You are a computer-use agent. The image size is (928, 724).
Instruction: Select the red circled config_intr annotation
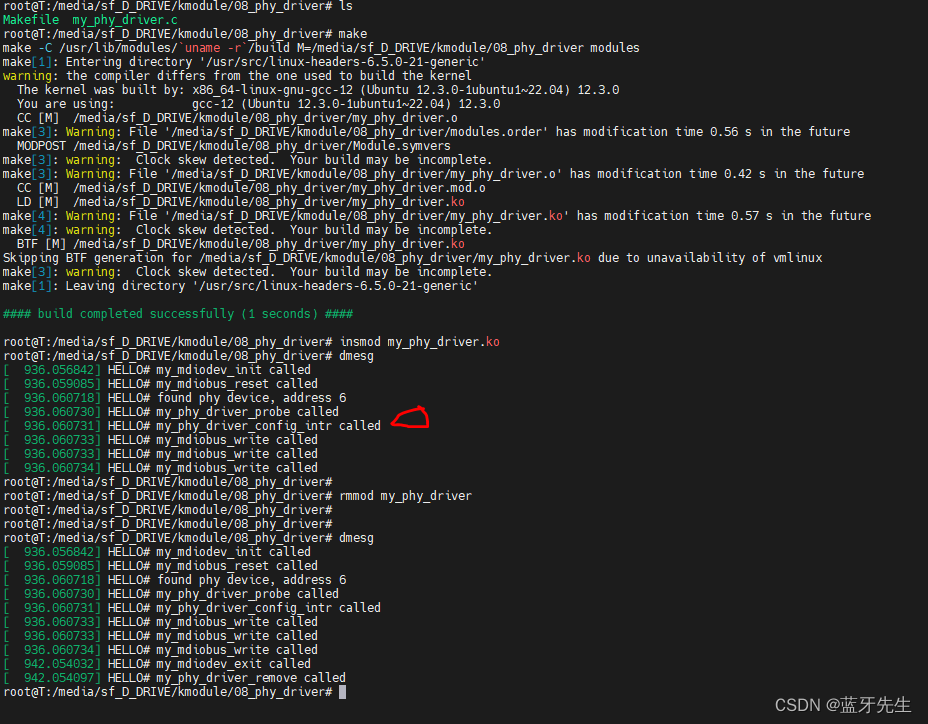tap(410, 419)
